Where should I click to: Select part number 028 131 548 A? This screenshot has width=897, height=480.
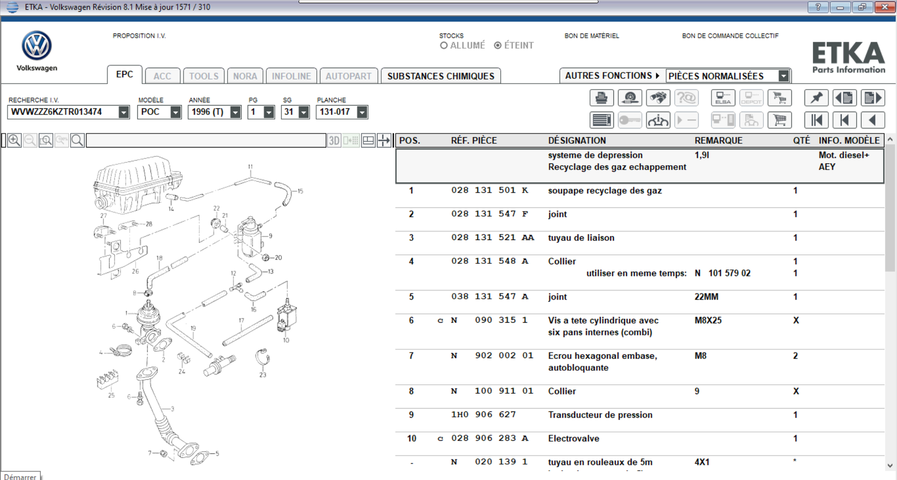coord(490,261)
